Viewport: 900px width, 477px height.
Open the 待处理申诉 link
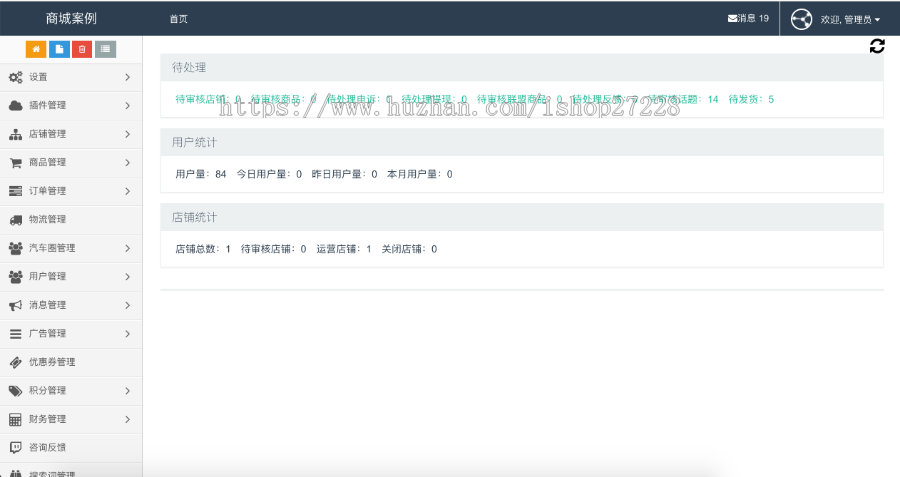(359, 99)
